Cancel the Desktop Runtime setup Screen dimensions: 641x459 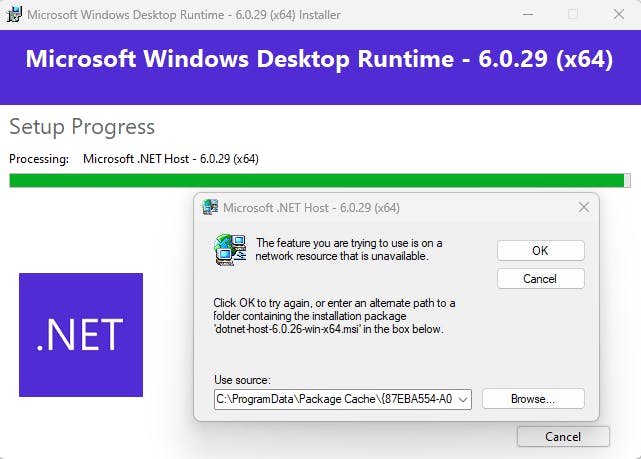[x=563, y=436]
